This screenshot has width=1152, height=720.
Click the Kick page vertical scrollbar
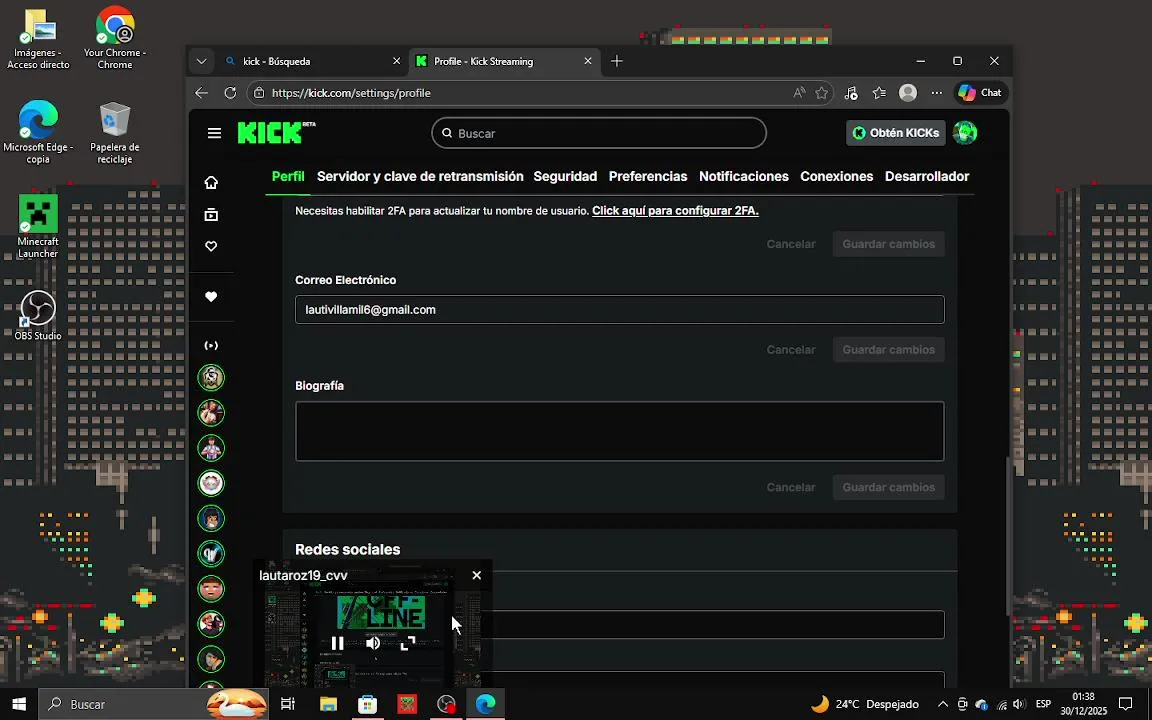point(1008,536)
